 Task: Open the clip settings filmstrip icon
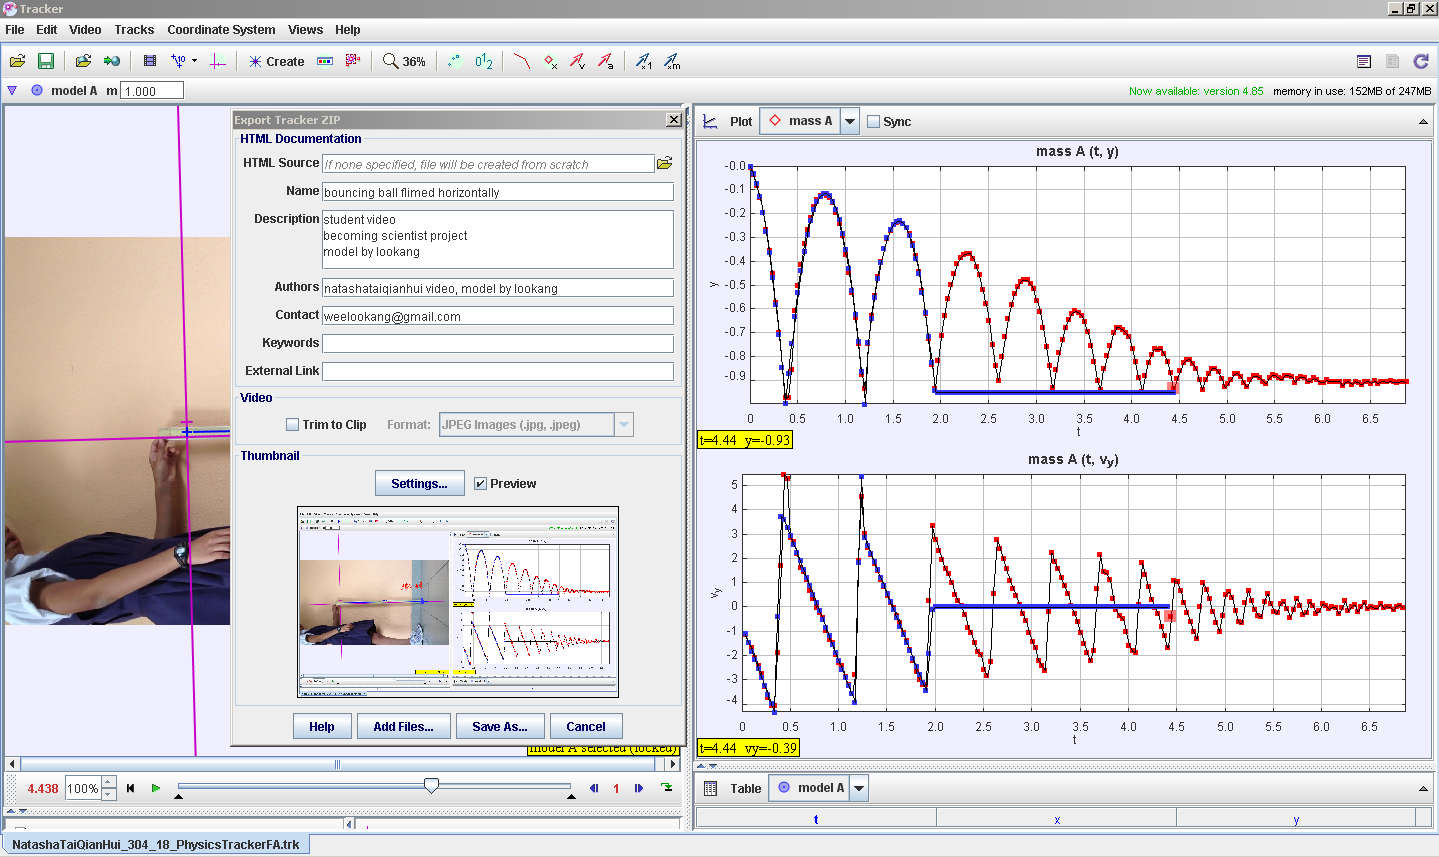coord(150,61)
